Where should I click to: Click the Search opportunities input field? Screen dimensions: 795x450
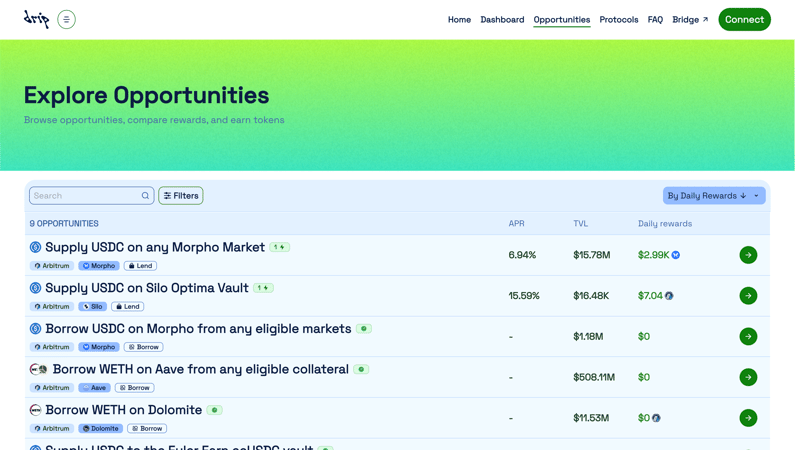[x=85, y=196]
